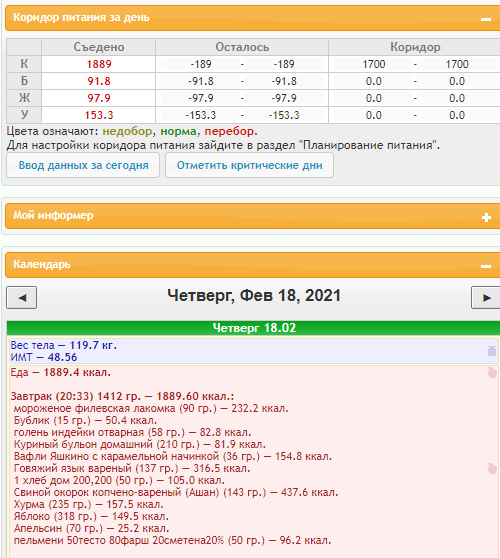Click the apple icon beside Еда total

[492, 373]
